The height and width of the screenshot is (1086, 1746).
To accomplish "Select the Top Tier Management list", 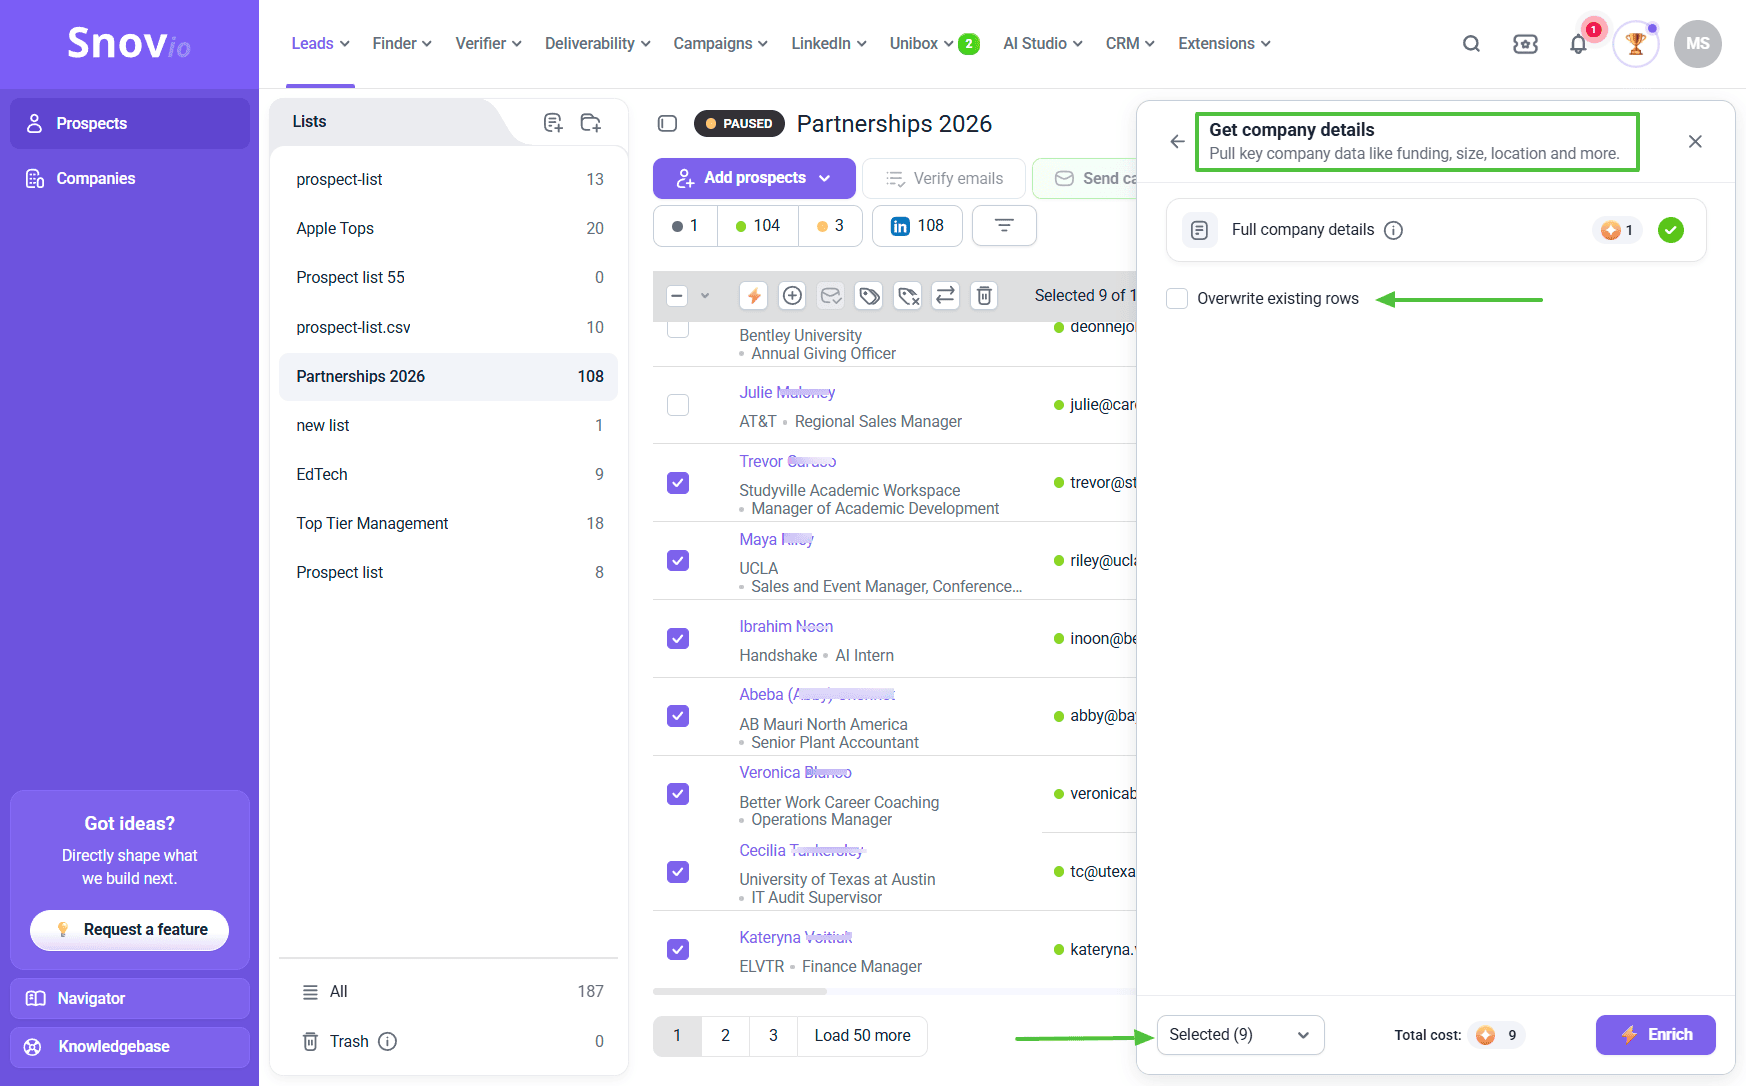I will [448, 524].
